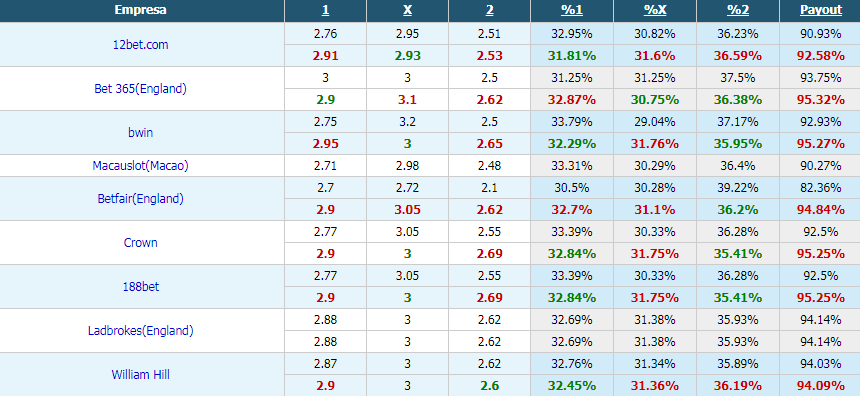Sort table by %X column header

click(654, 10)
